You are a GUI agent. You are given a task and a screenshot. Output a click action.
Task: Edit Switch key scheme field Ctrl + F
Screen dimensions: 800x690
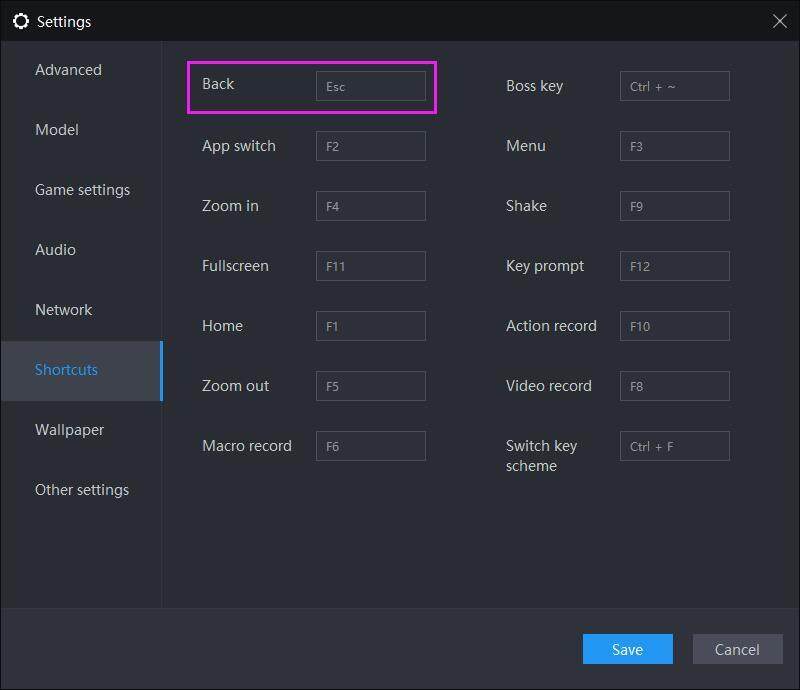coord(674,446)
